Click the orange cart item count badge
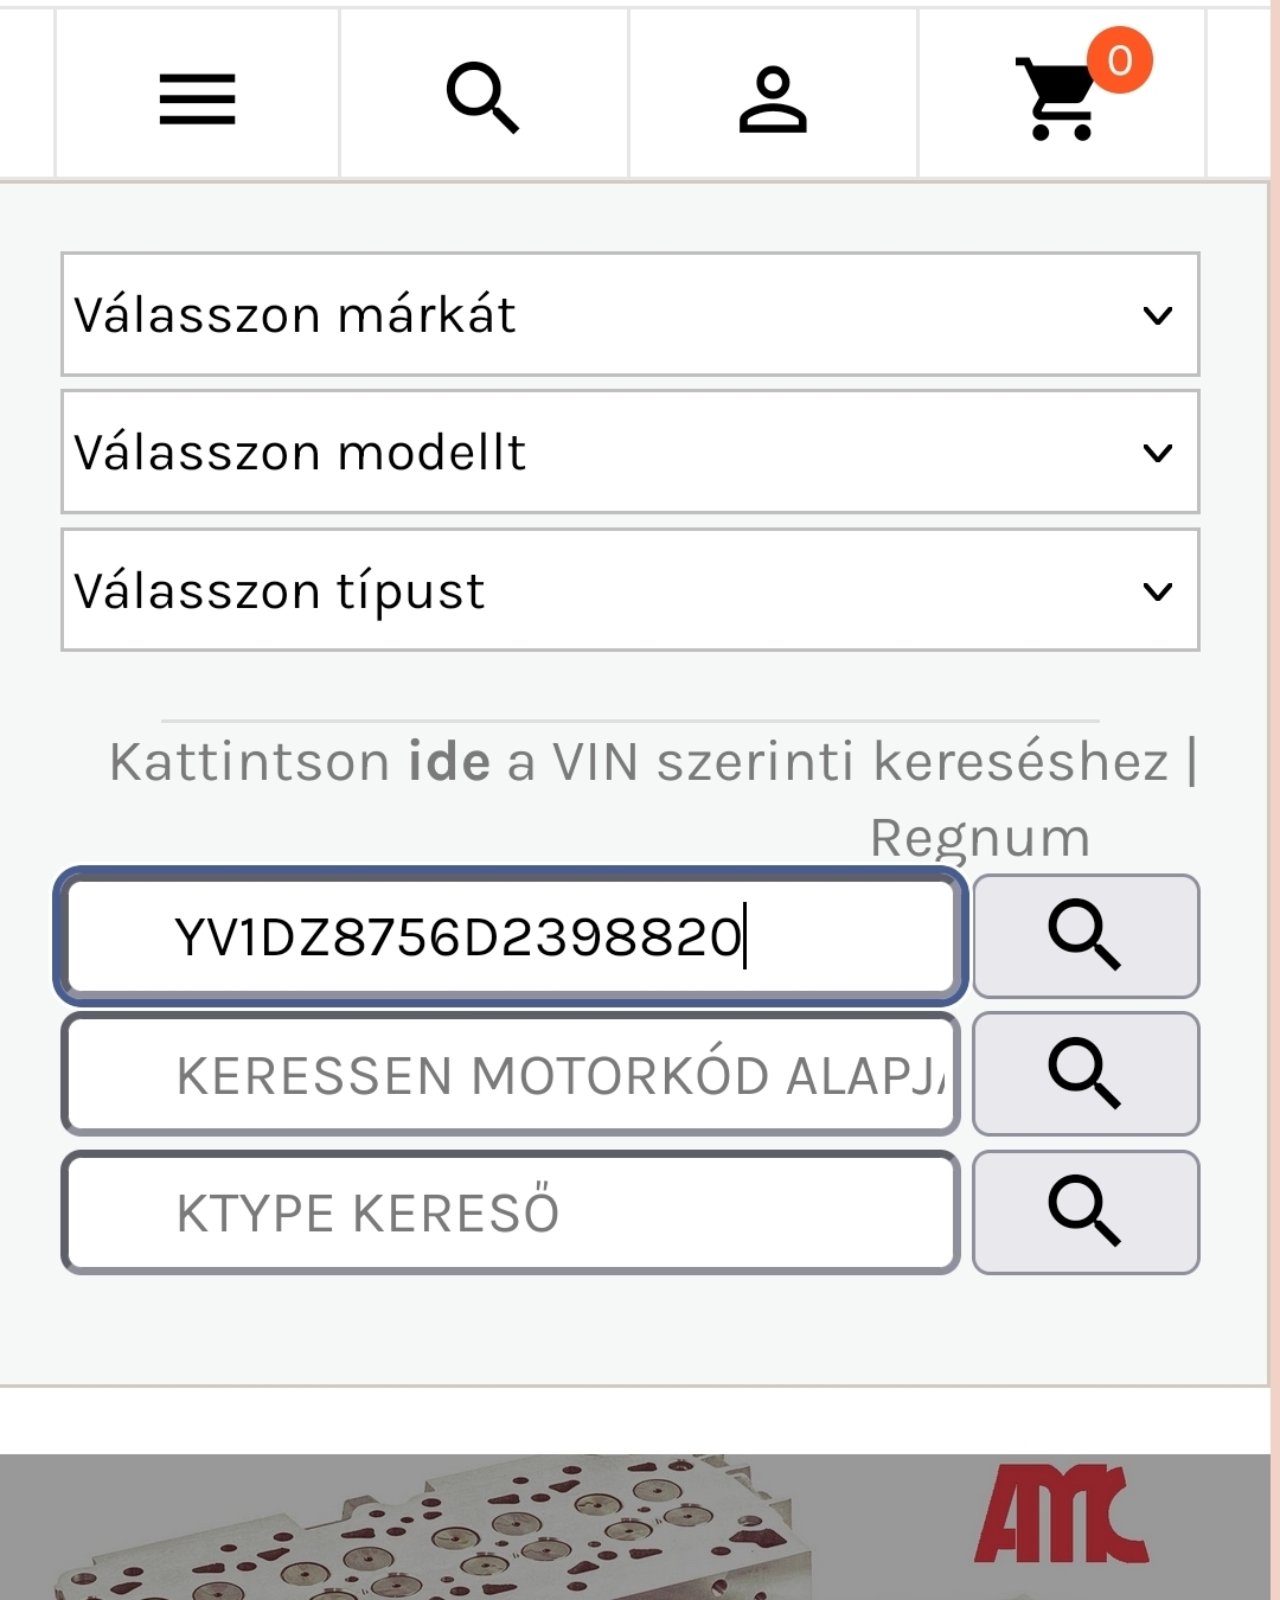Viewport: 1280px width, 1600px height. point(1120,60)
